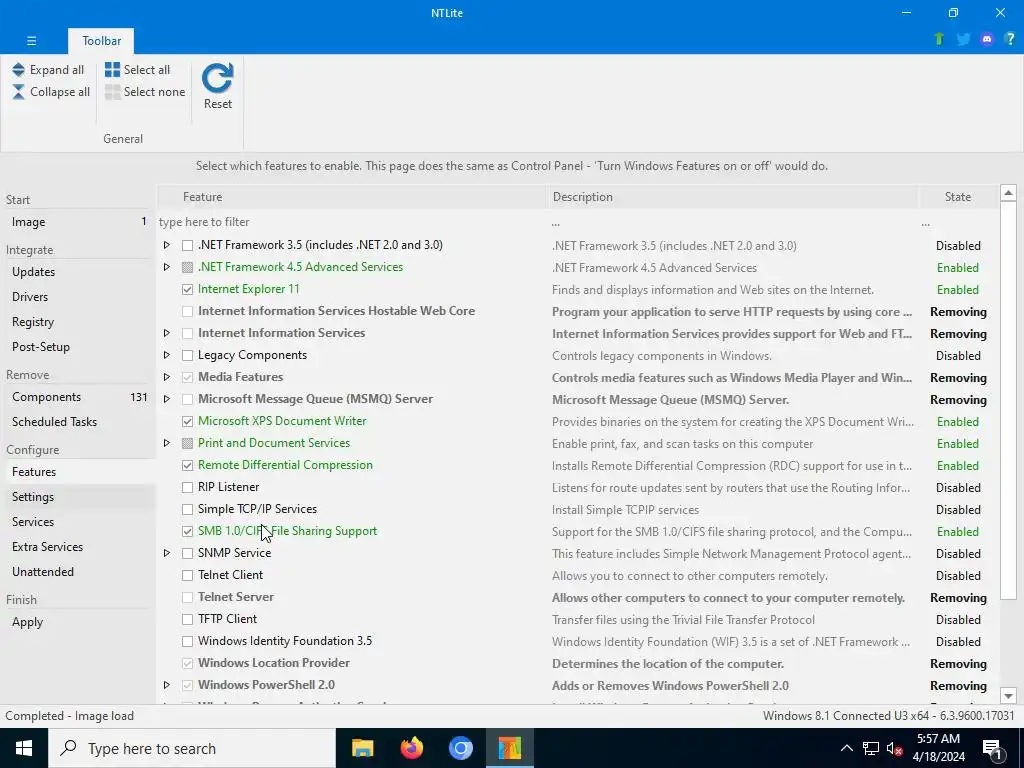Expand the SNMP Service node
1024x768 pixels.
point(167,553)
